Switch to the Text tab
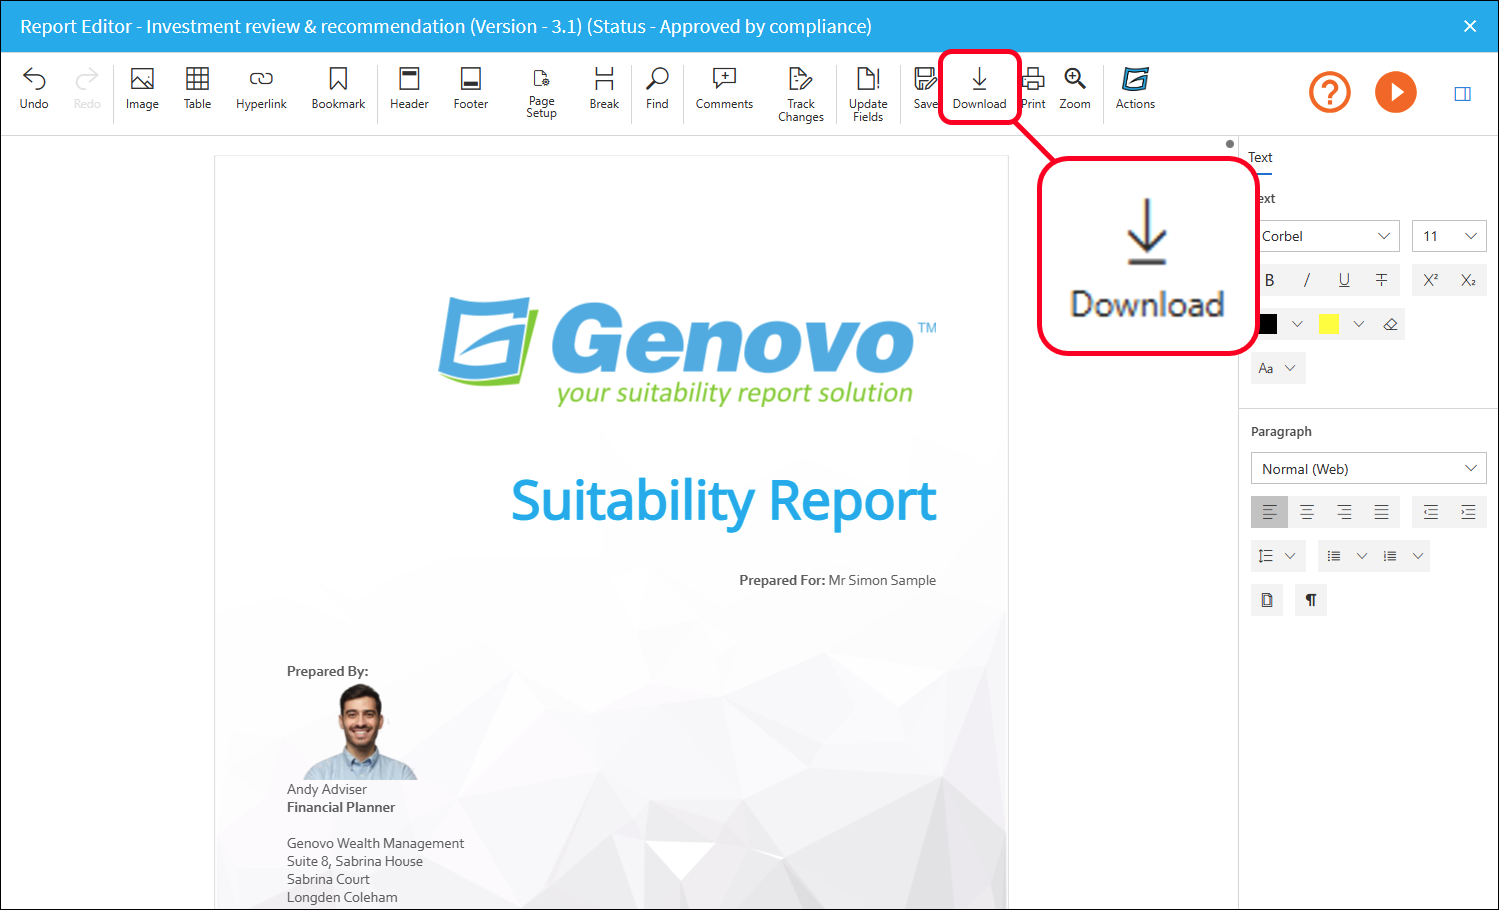This screenshot has height=910, width=1499. [1260, 157]
